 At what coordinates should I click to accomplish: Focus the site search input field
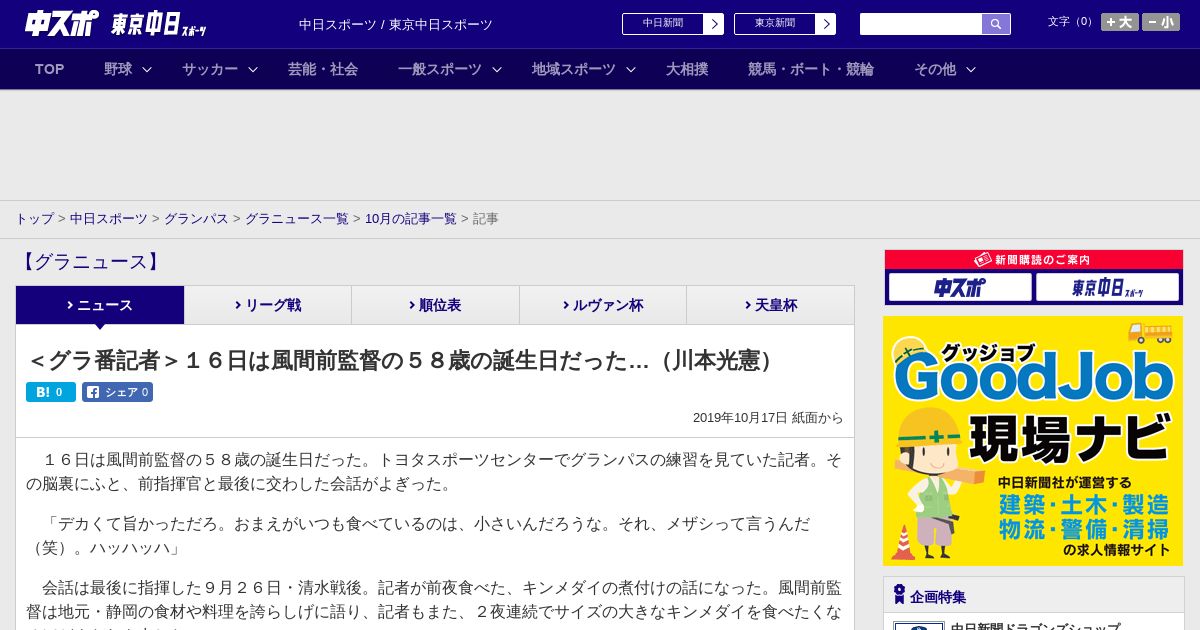tap(921, 24)
